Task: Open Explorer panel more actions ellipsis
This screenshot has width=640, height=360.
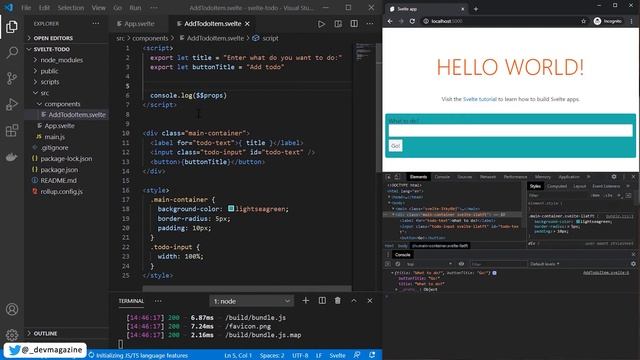Action: pos(96,24)
